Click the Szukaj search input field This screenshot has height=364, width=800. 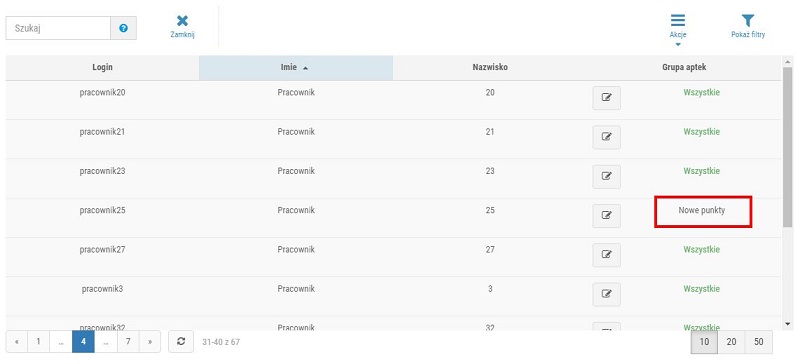pyautogui.click(x=58, y=28)
